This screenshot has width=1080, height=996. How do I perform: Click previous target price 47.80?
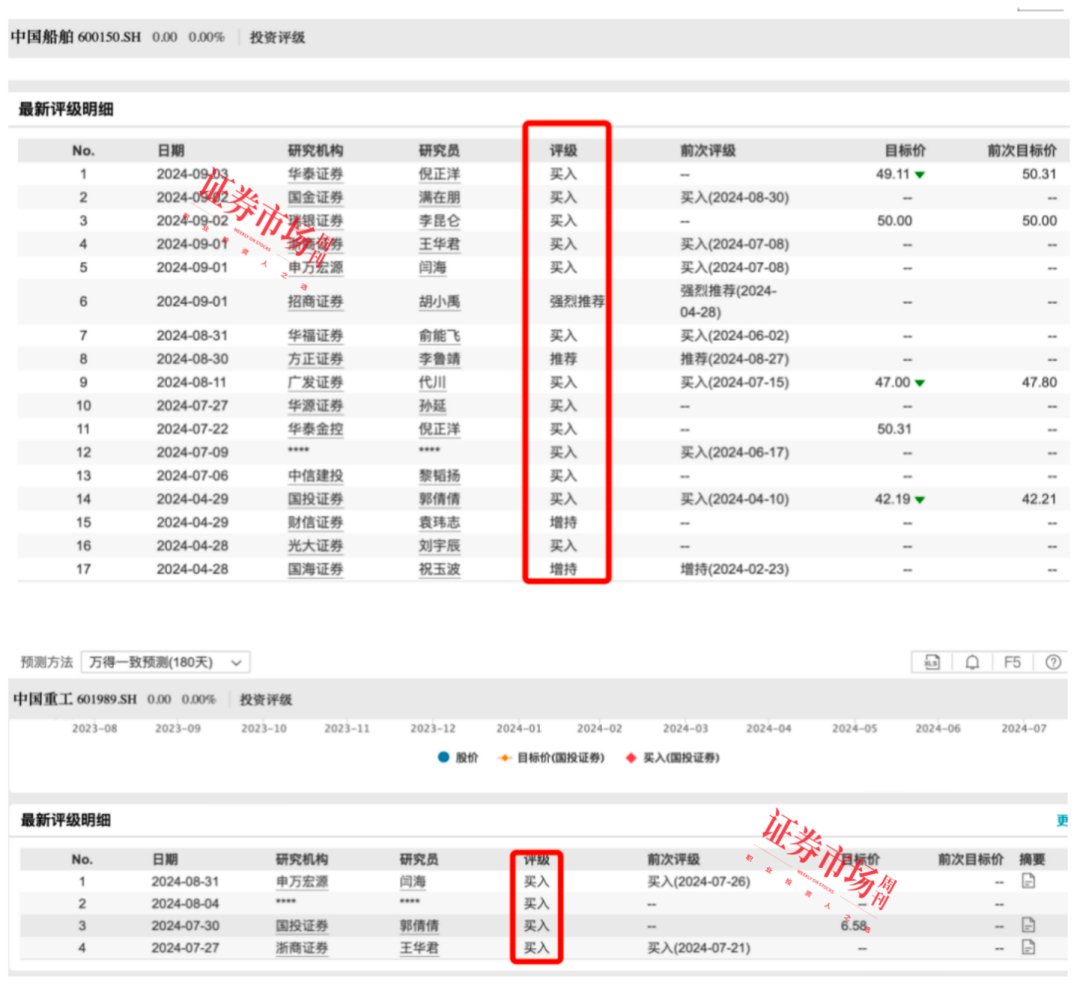coord(1039,383)
